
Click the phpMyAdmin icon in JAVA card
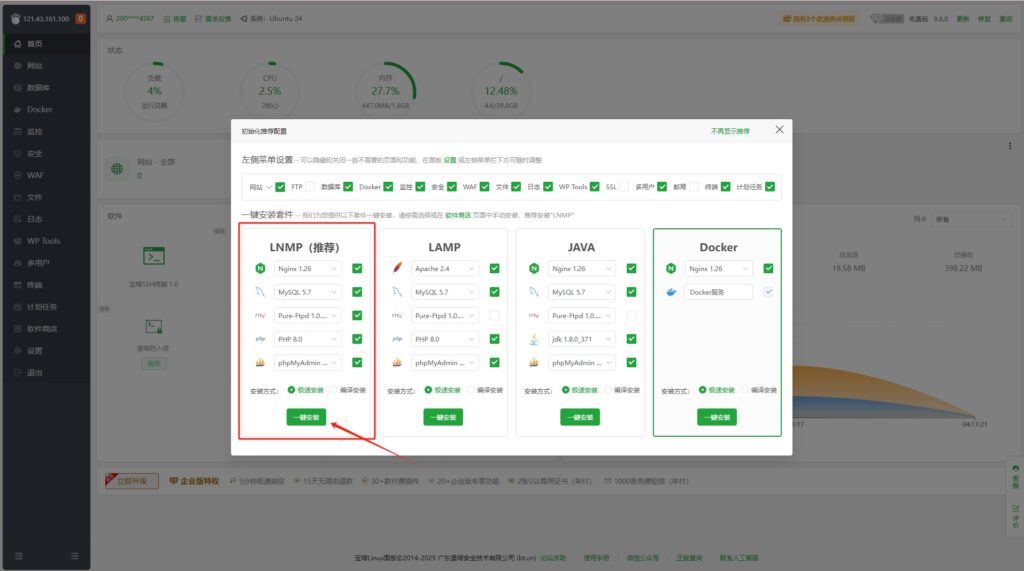pos(534,363)
